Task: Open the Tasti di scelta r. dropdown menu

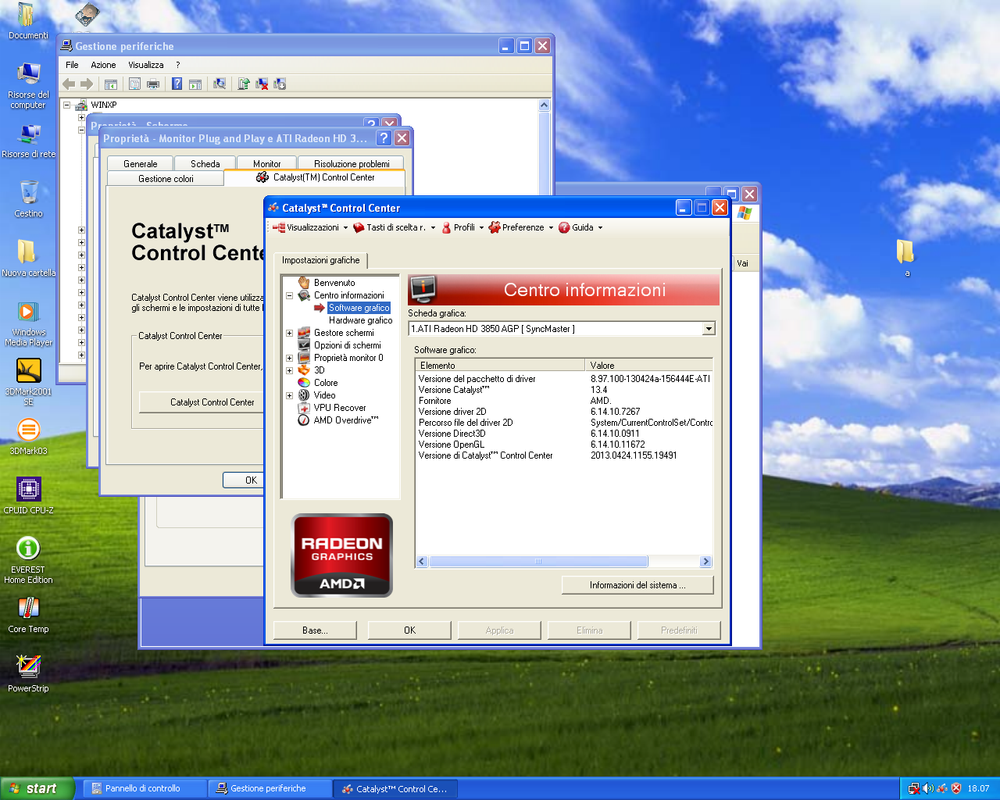Action: [394, 227]
